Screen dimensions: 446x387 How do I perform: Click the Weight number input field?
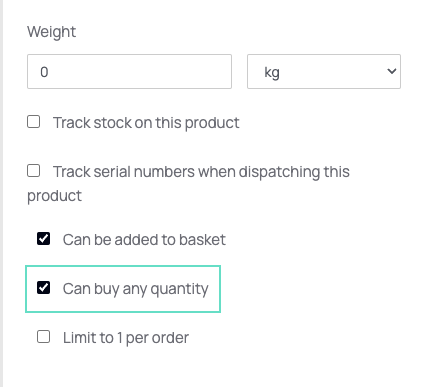click(x=129, y=72)
